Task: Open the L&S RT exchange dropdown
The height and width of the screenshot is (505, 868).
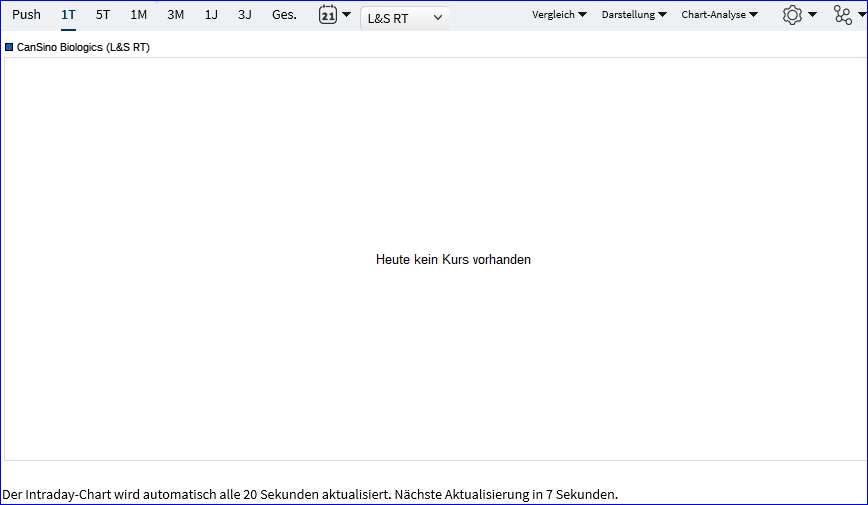Action: point(405,18)
